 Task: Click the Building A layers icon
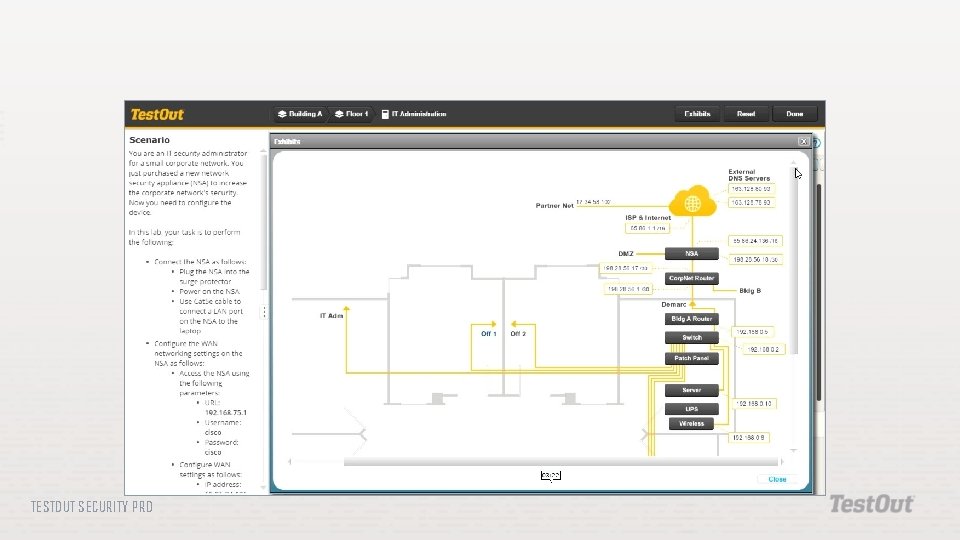click(x=282, y=114)
